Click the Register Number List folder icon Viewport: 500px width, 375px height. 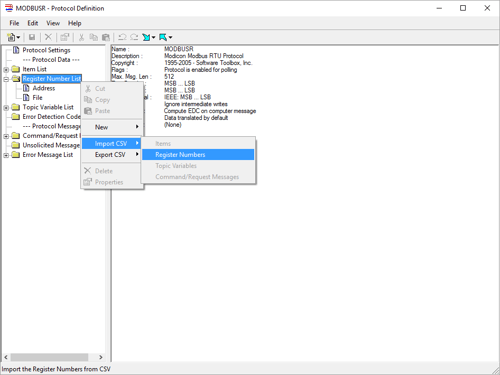[16, 79]
